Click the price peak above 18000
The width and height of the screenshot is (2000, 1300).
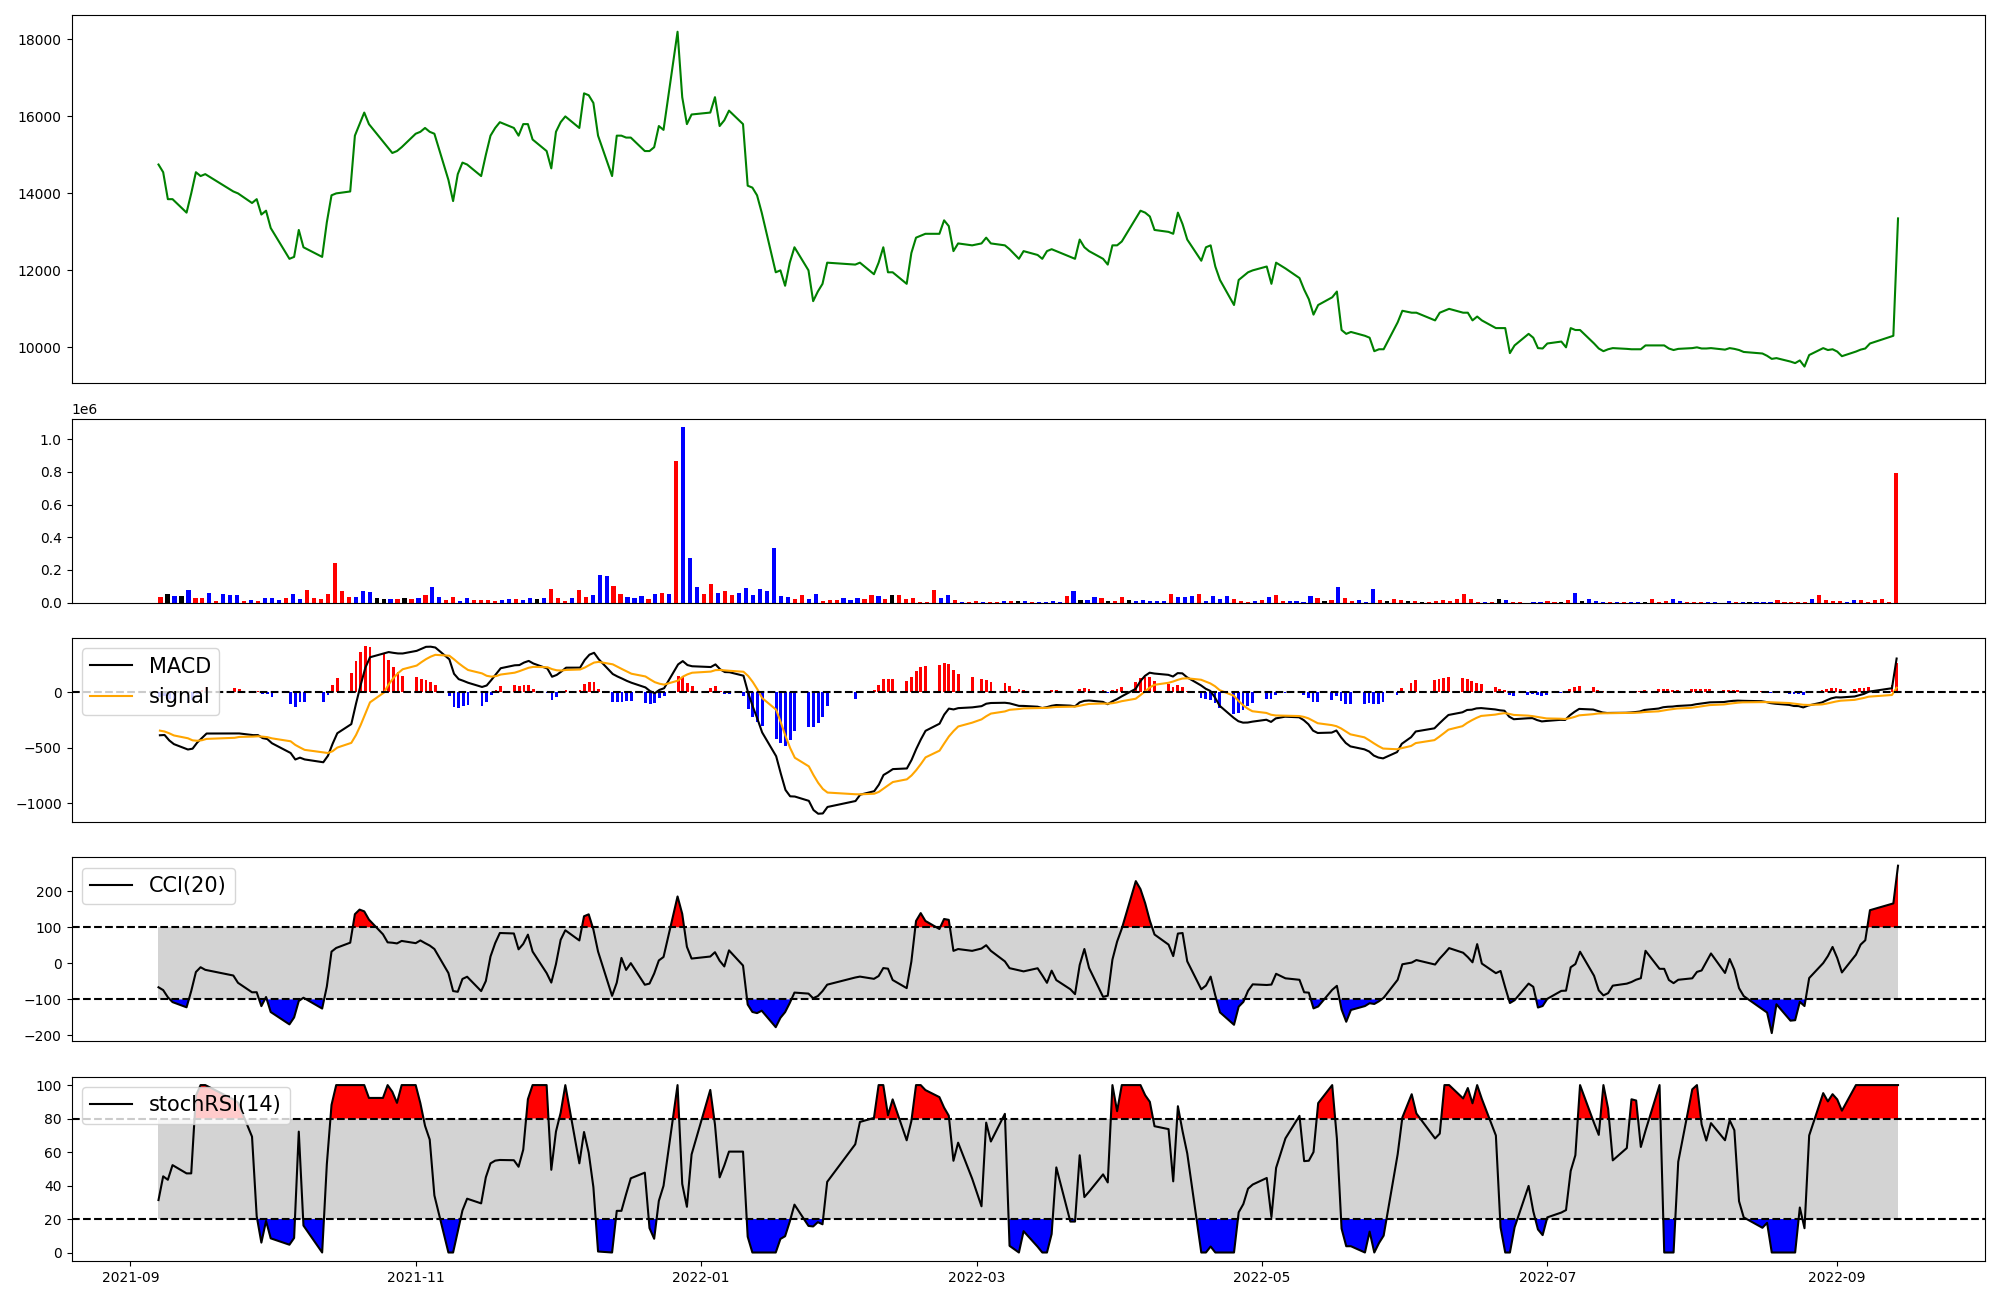click(x=677, y=33)
